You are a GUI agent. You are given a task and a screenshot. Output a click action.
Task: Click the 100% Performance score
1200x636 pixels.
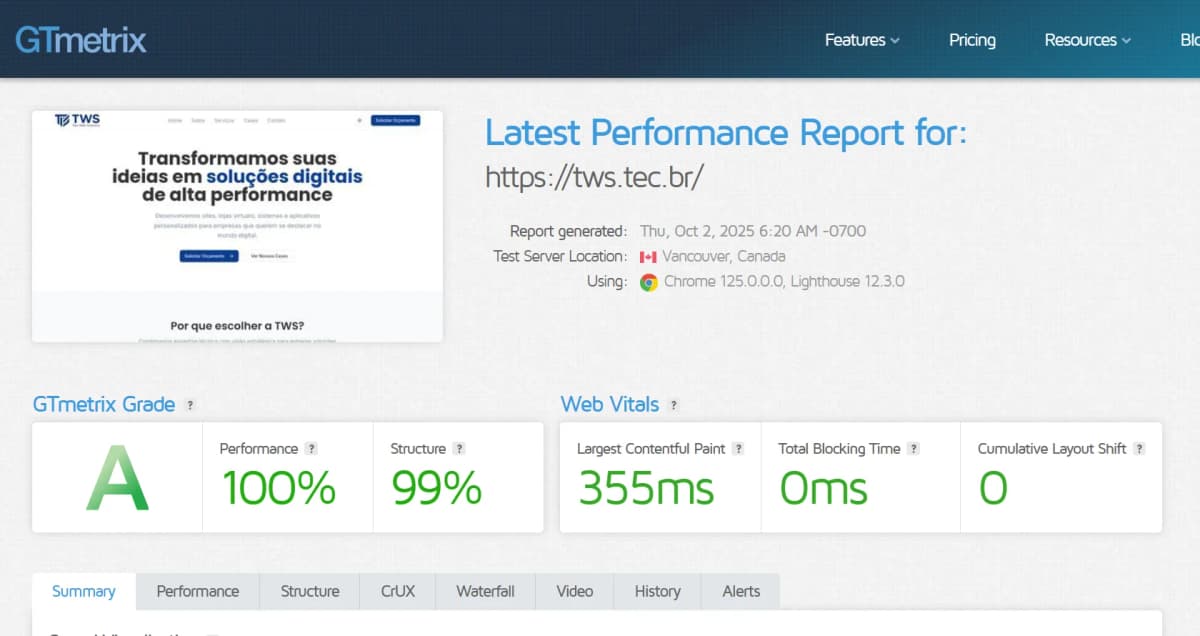coord(279,488)
